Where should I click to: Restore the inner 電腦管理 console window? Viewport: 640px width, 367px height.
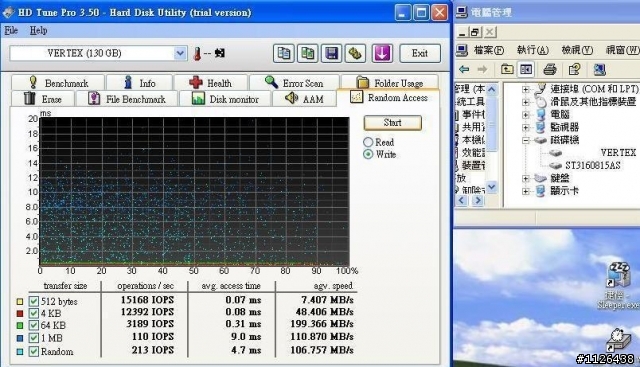[475, 32]
